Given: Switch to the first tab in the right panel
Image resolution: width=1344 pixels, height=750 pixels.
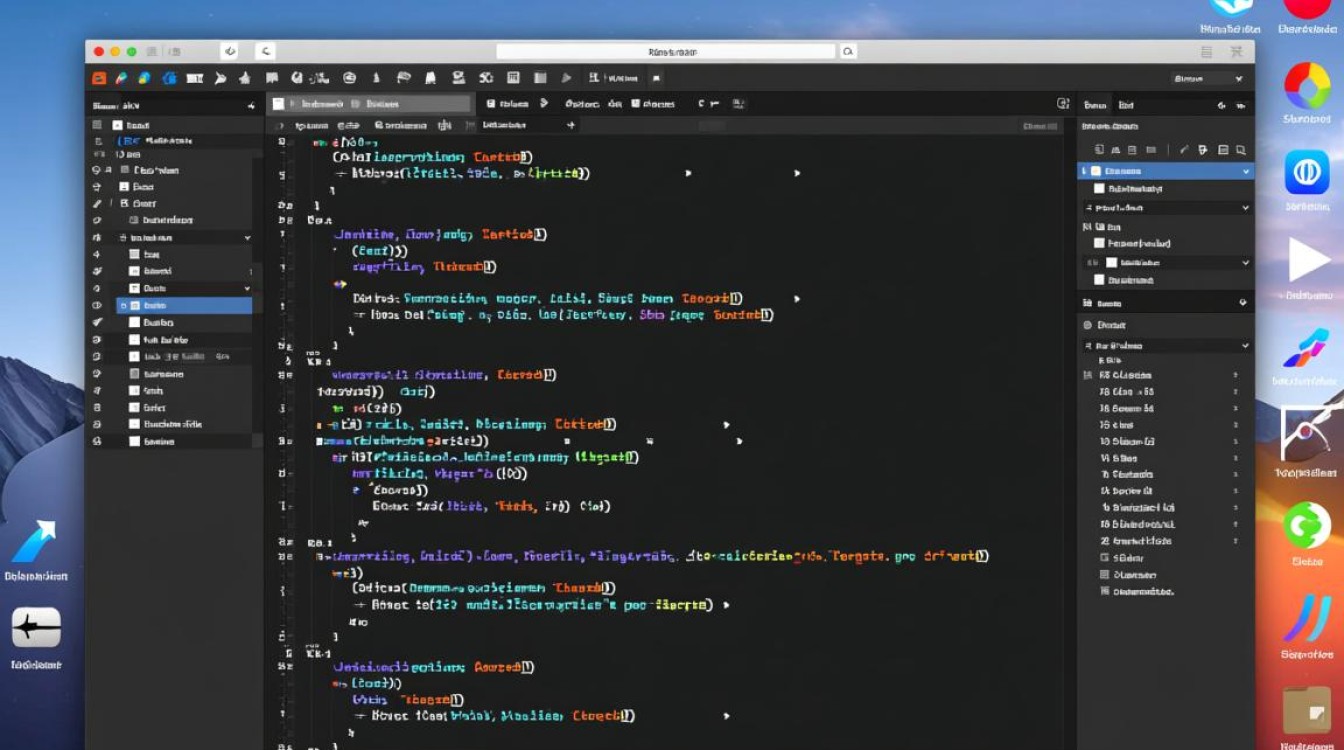Looking at the screenshot, I should (x=1095, y=105).
